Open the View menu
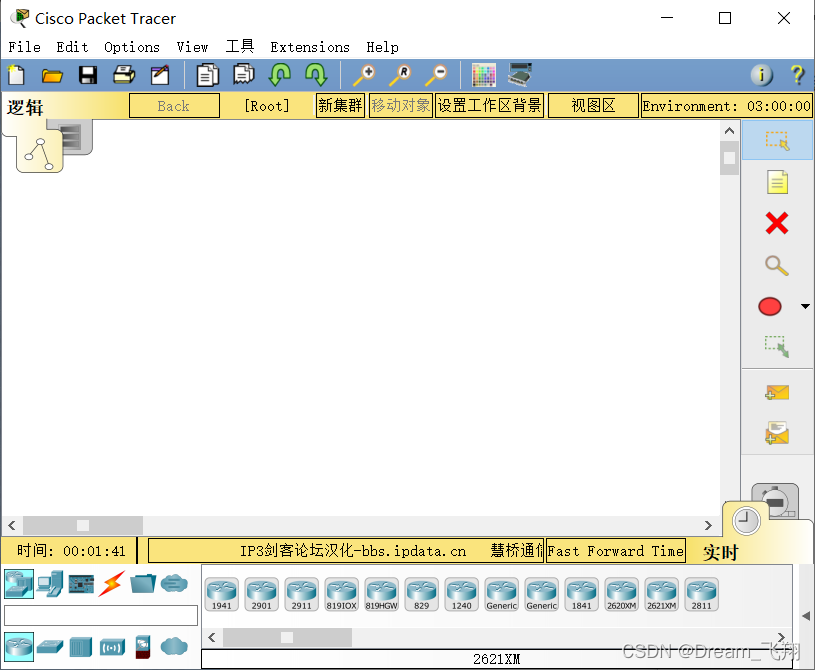Image resolution: width=815 pixels, height=670 pixels. [192, 47]
